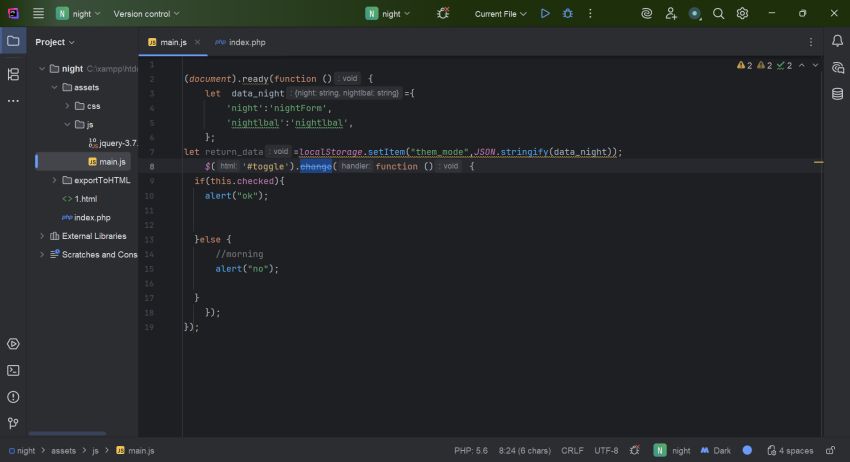Viewport: 850px width, 462px height.
Task: Open the Git tool window in sidebar
Action: [13, 423]
